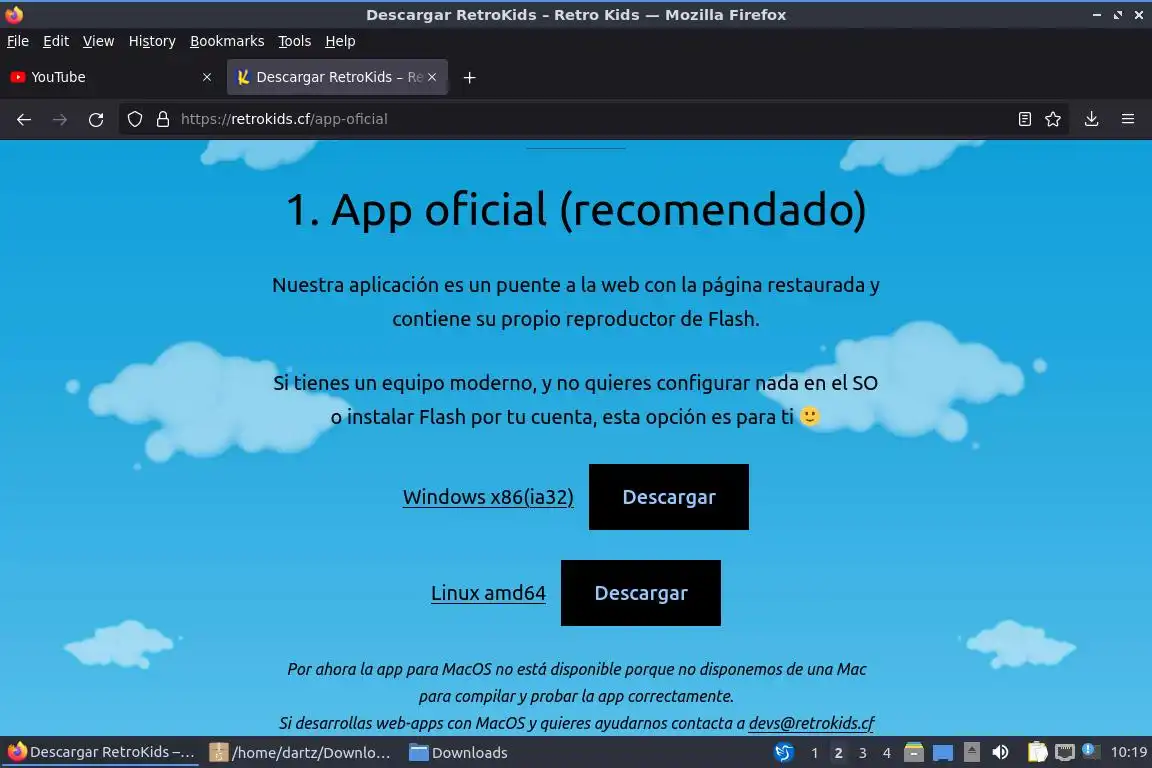The image size is (1152, 768).
Task: Close the YouTube tab
Action: [207, 77]
